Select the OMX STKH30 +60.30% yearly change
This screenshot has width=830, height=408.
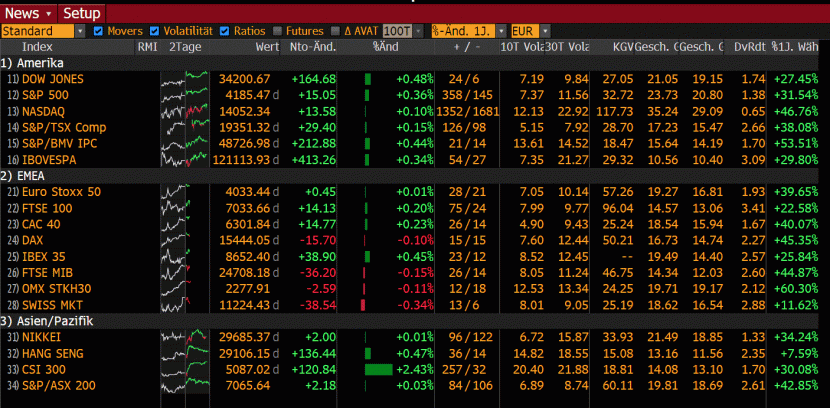[x=796, y=289]
